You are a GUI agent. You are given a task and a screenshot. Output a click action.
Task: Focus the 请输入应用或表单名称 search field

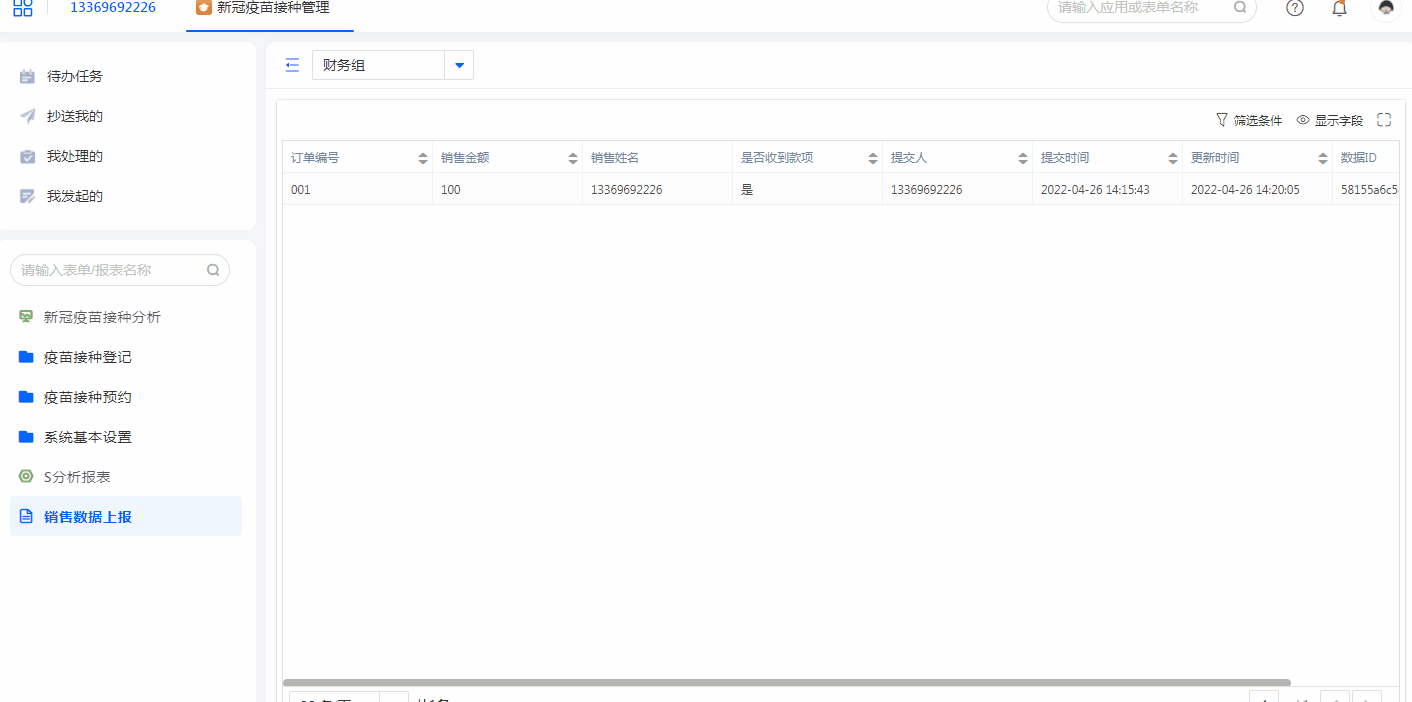[x=1142, y=8]
